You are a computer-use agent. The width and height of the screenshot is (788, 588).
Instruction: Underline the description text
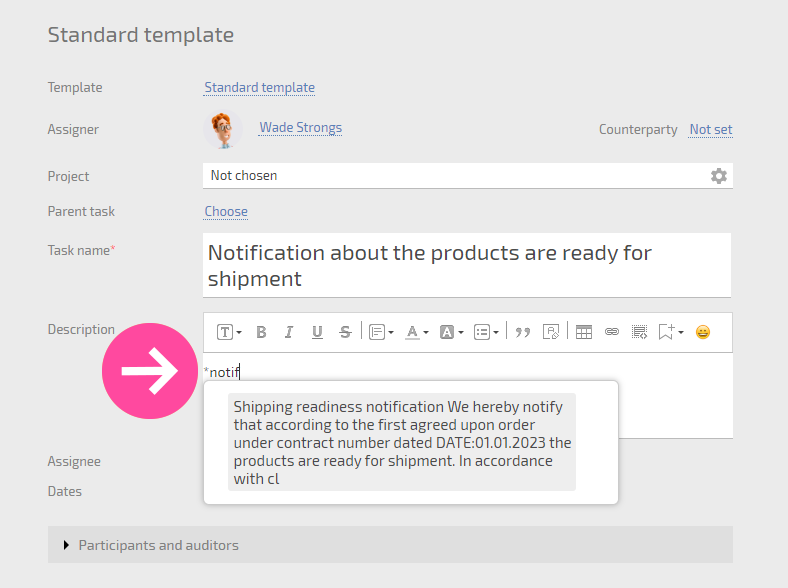317,332
